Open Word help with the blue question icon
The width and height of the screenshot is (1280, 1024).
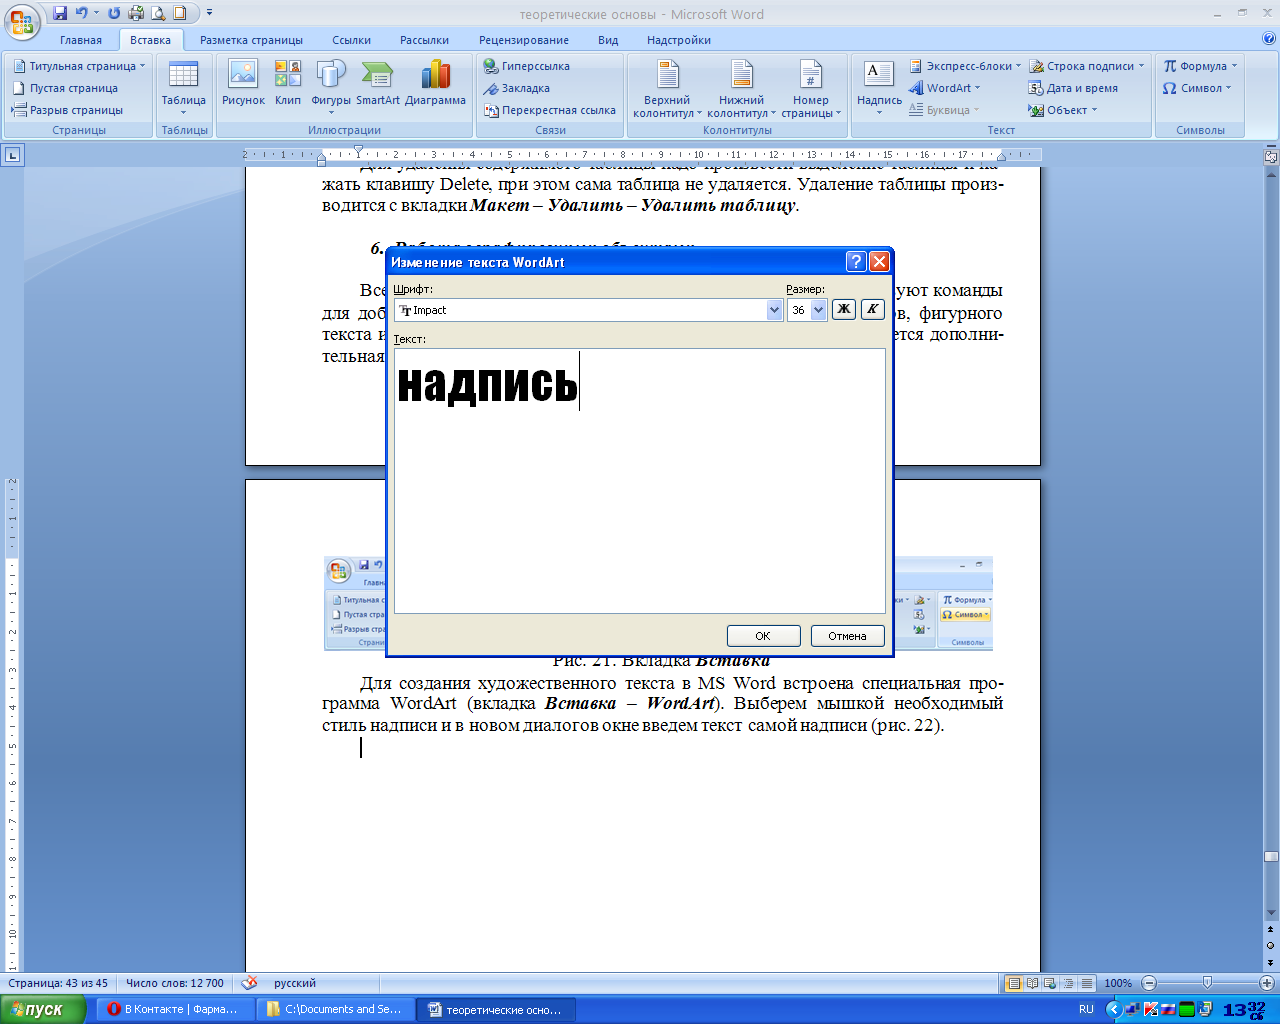click(x=1269, y=40)
